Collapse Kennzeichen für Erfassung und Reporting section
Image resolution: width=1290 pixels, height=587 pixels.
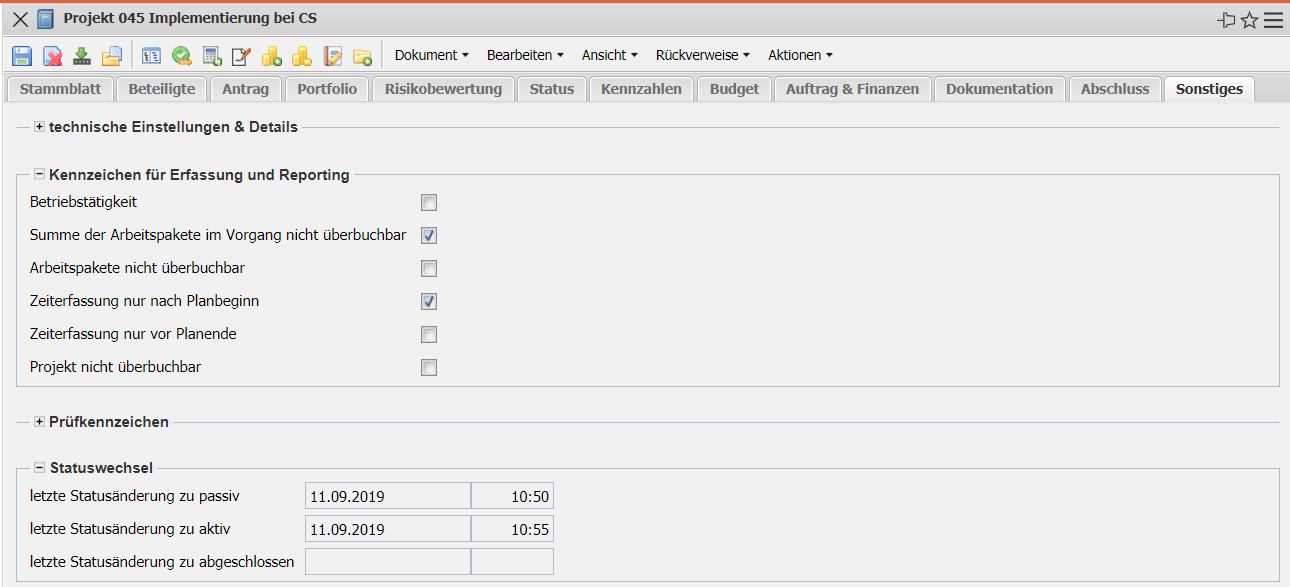click(40, 175)
